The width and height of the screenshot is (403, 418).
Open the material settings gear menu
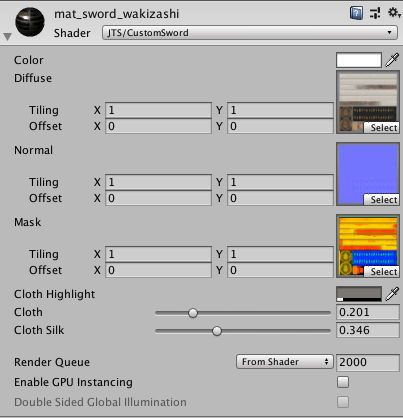click(394, 13)
